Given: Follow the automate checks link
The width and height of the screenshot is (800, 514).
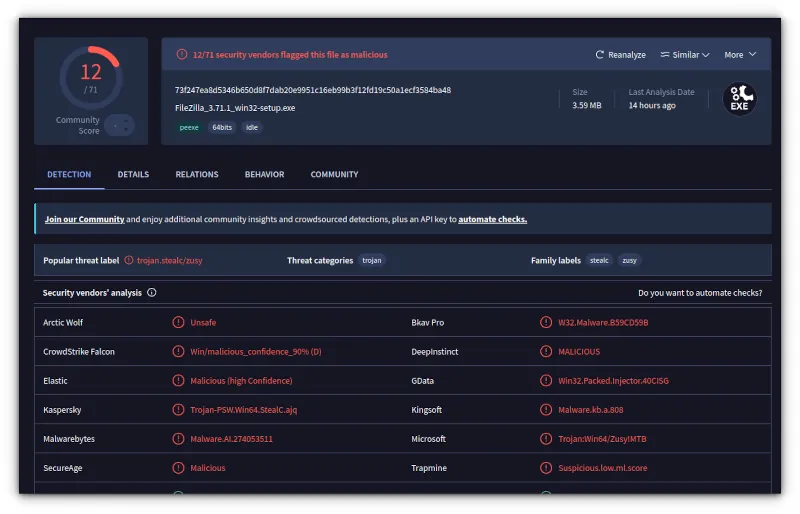Looking at the screenshot, I should coord(492,219).
